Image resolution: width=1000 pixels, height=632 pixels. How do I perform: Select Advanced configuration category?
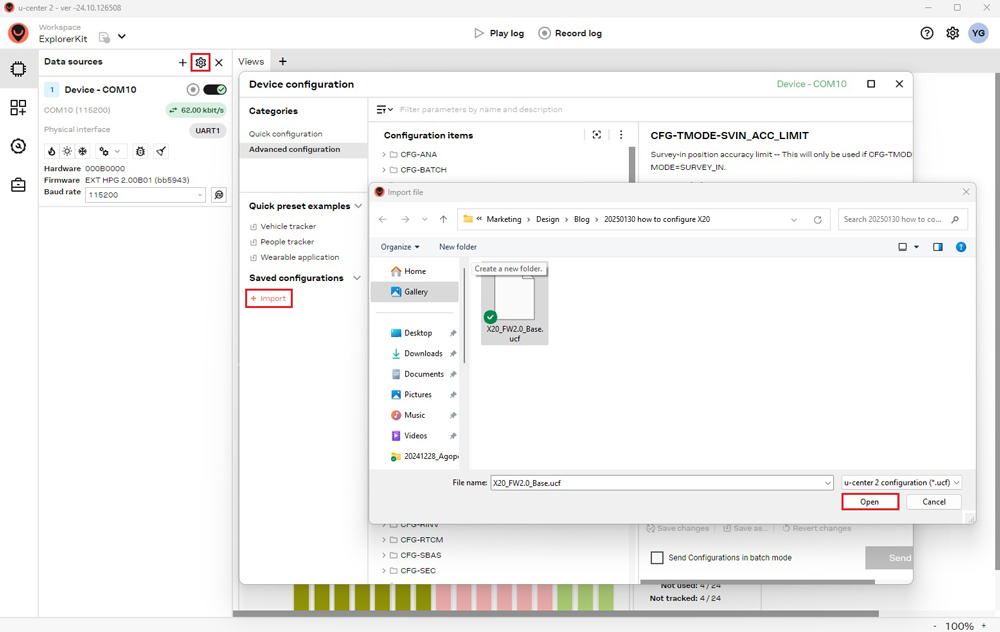click(x=294, y=149)
